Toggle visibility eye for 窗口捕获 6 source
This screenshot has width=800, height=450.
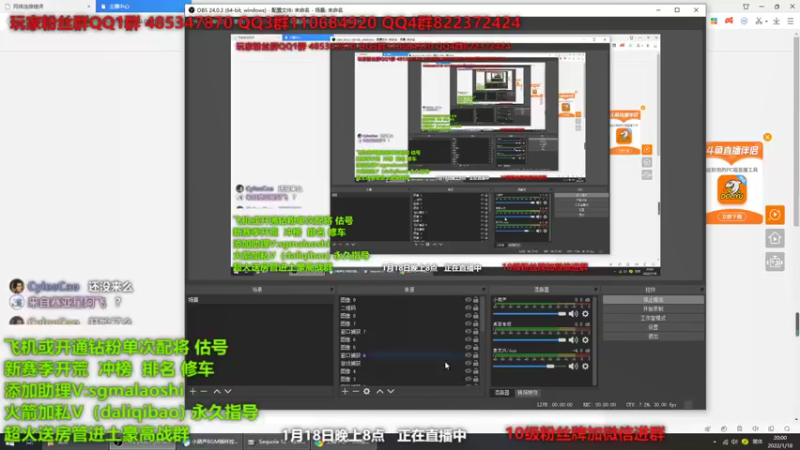[x=468, y=355]
